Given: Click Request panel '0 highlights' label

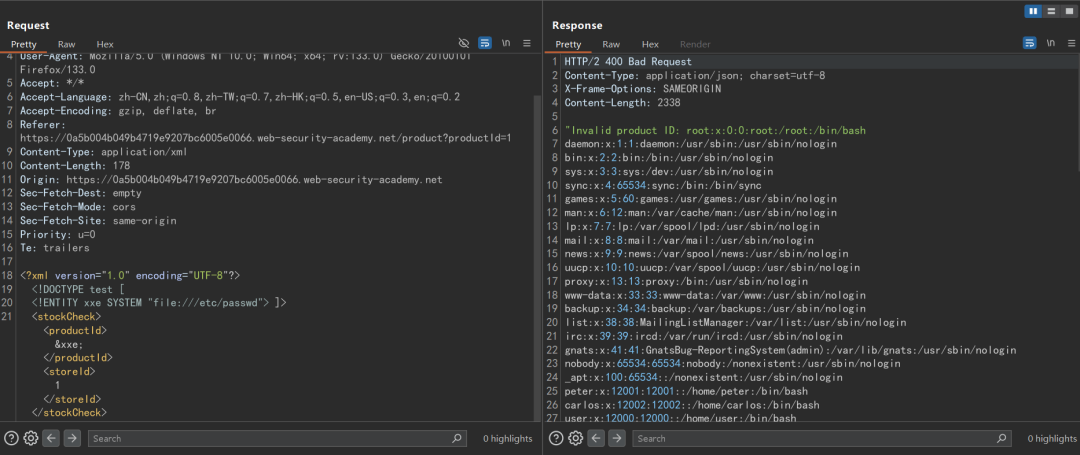Looking at the screenshot, I should tap(508, 438).
